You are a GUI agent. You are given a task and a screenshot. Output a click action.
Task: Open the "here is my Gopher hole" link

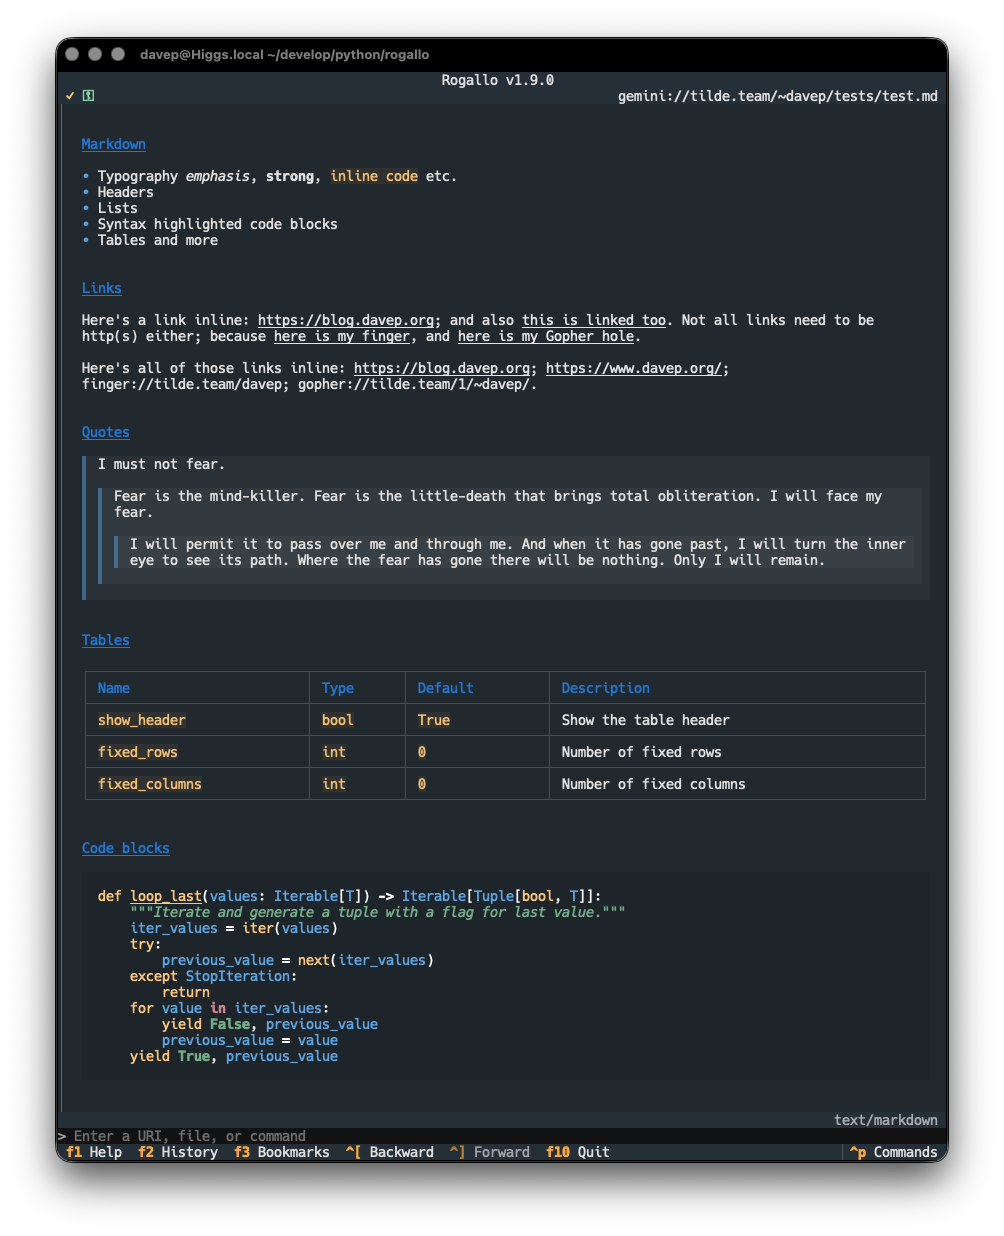(546, 336)
